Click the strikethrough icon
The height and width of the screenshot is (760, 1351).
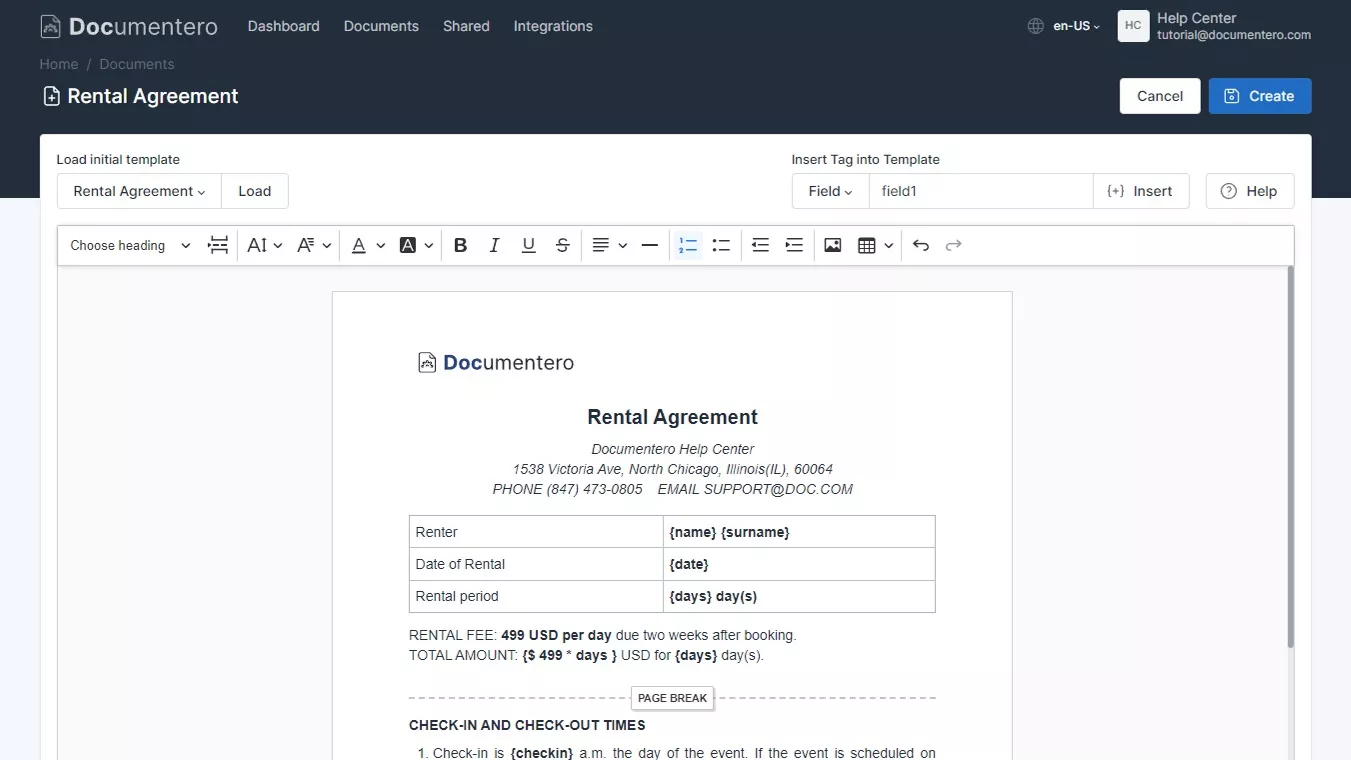pyautogui.click(x=563, y=246)
